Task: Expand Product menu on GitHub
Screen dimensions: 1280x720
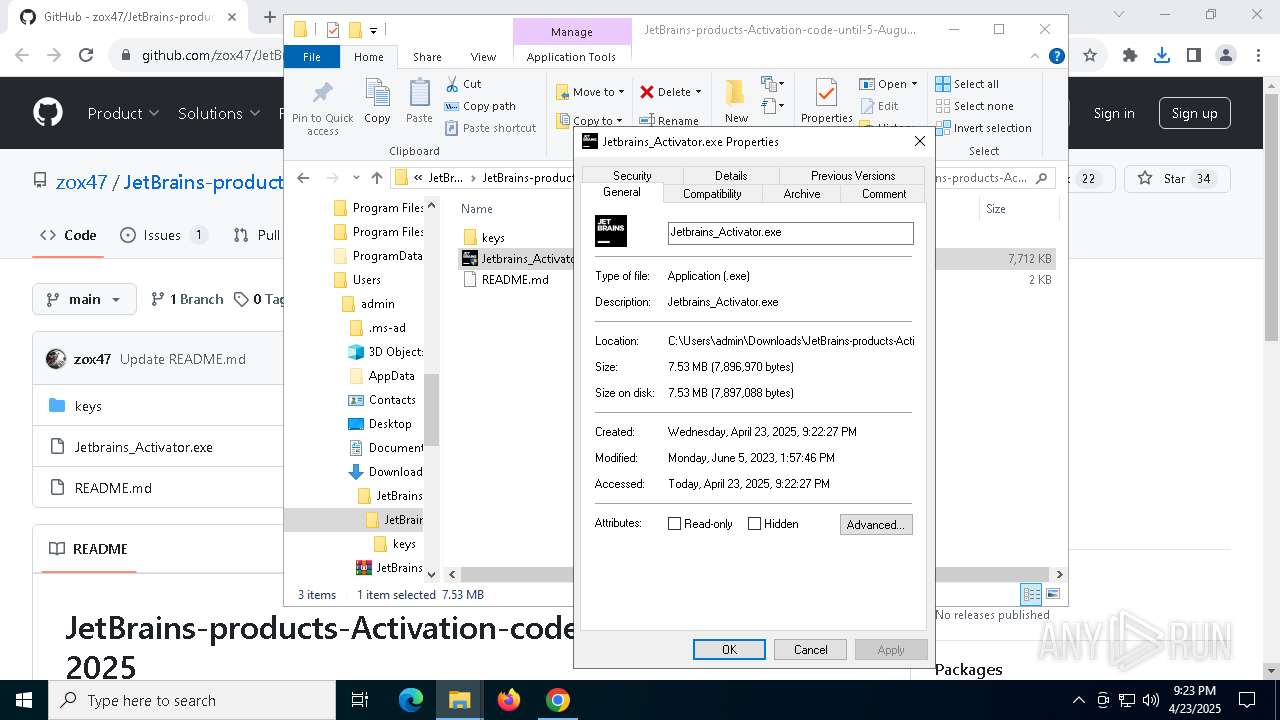Action: 123,113
